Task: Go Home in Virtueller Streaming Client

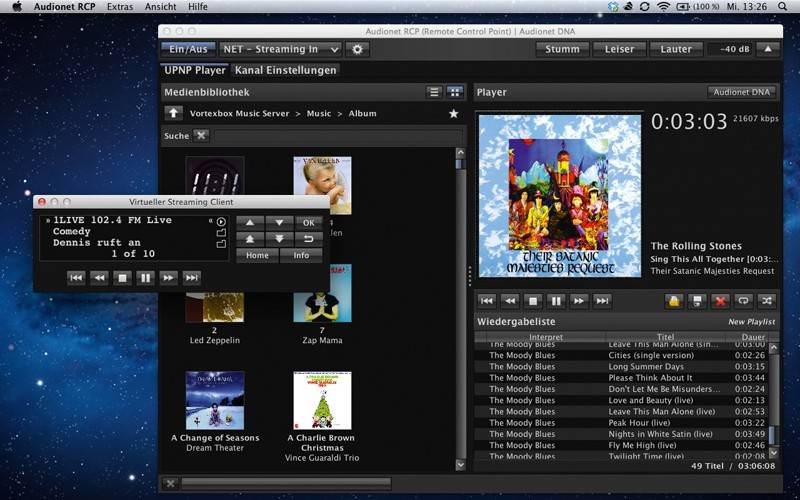Action: (257, 255)
